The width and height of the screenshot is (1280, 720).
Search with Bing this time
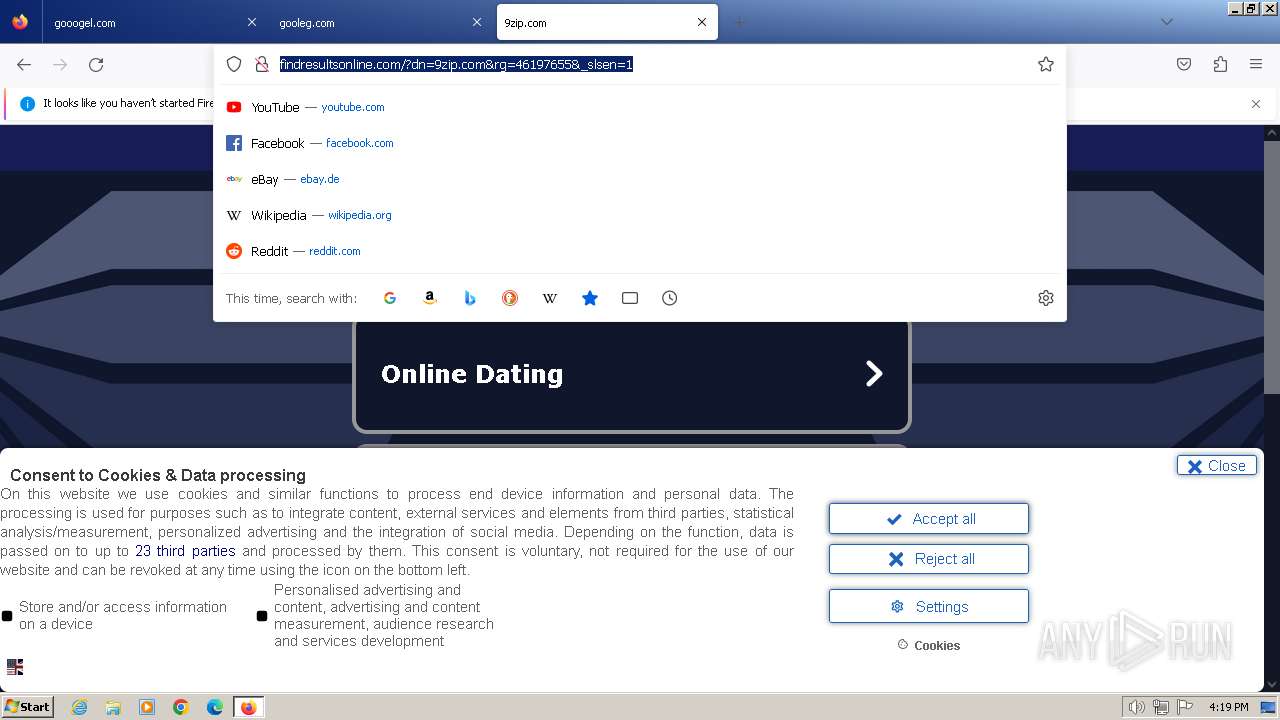470,298
